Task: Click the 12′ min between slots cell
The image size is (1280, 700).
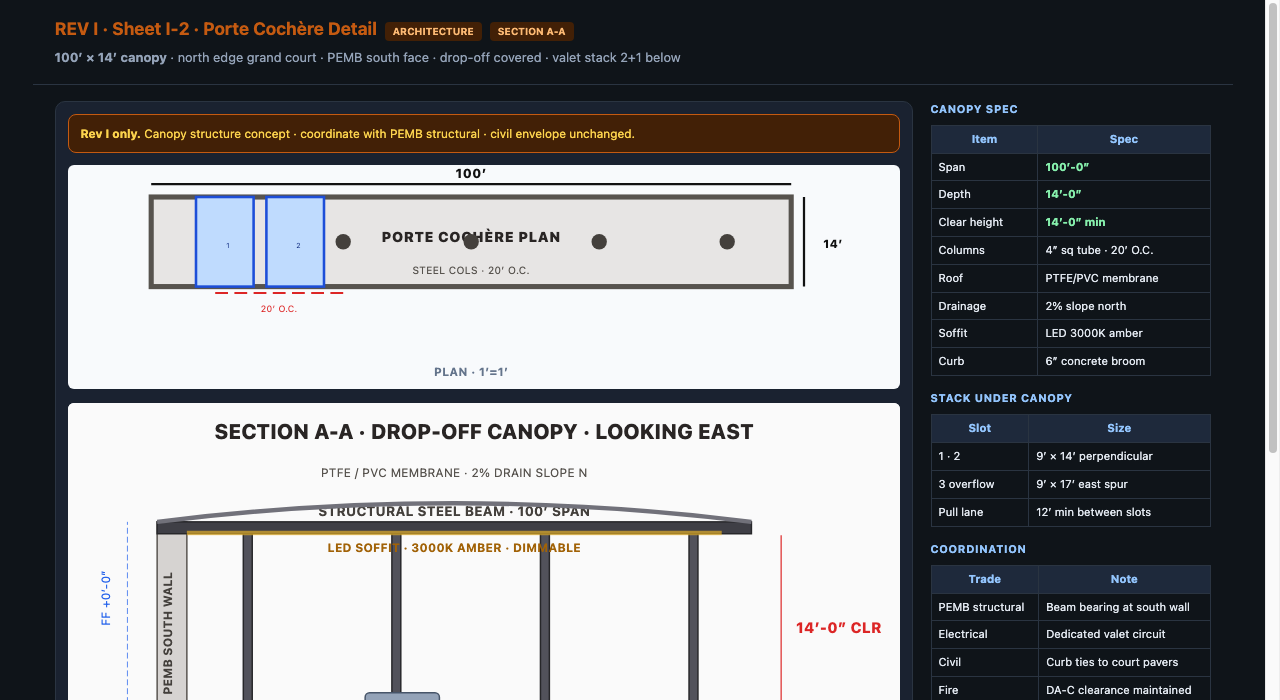Action: 1119,512
